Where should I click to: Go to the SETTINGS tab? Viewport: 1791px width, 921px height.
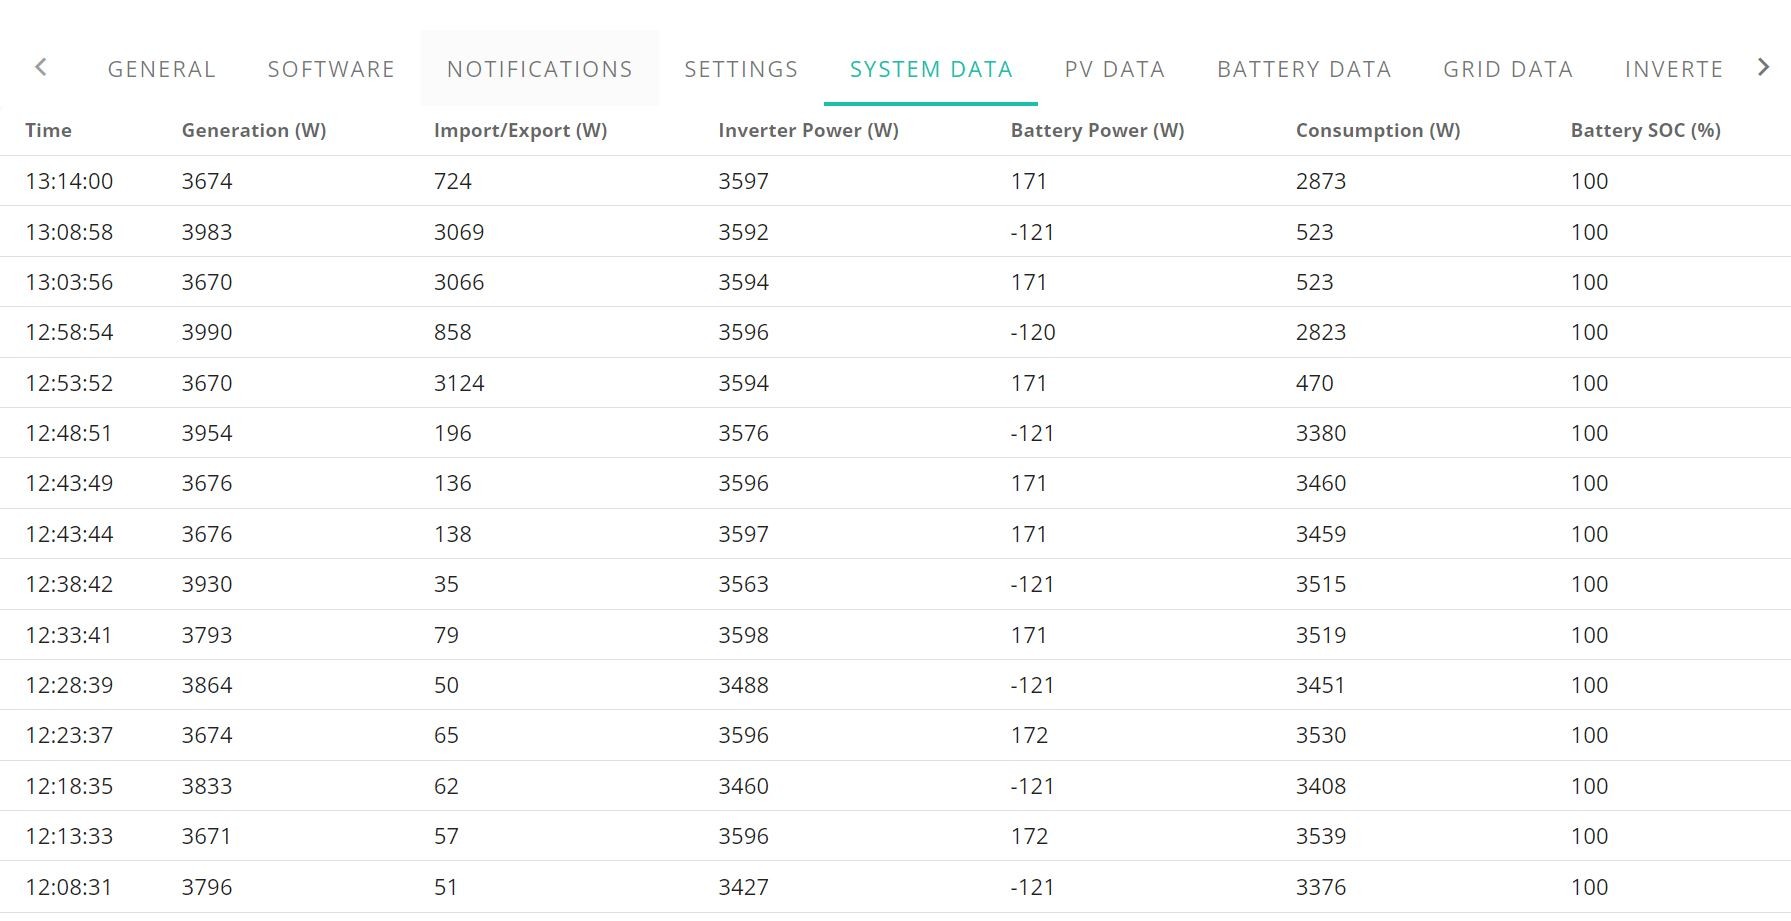click(741, 69)
